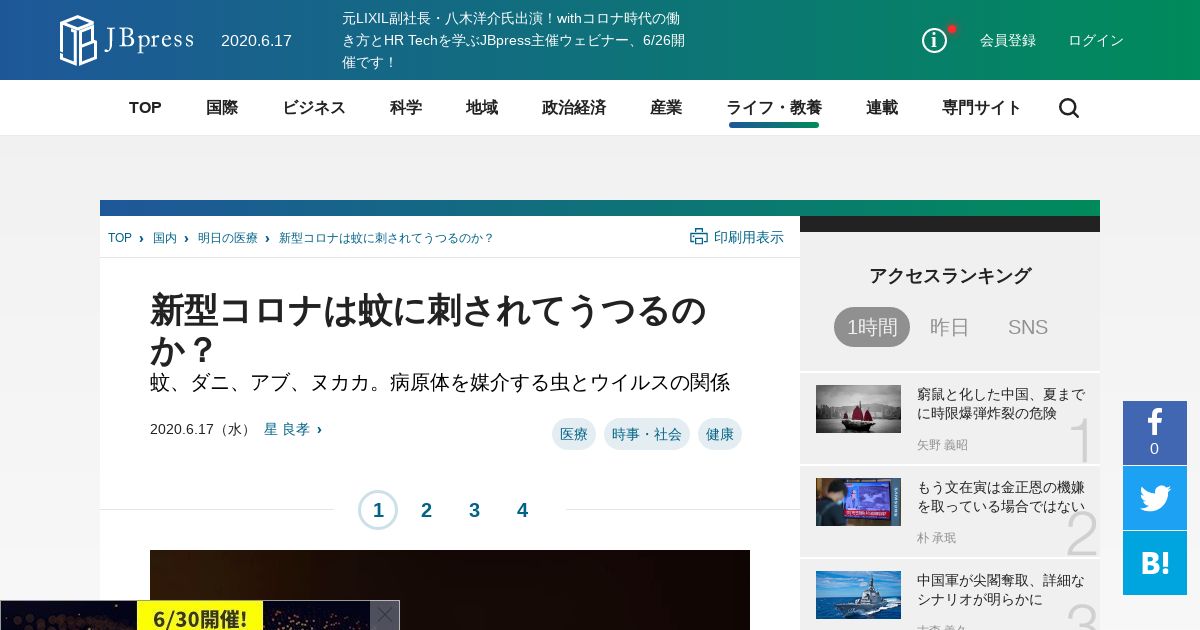
Task: Select the 1時間 ranking tab
Action: [872, 327]
